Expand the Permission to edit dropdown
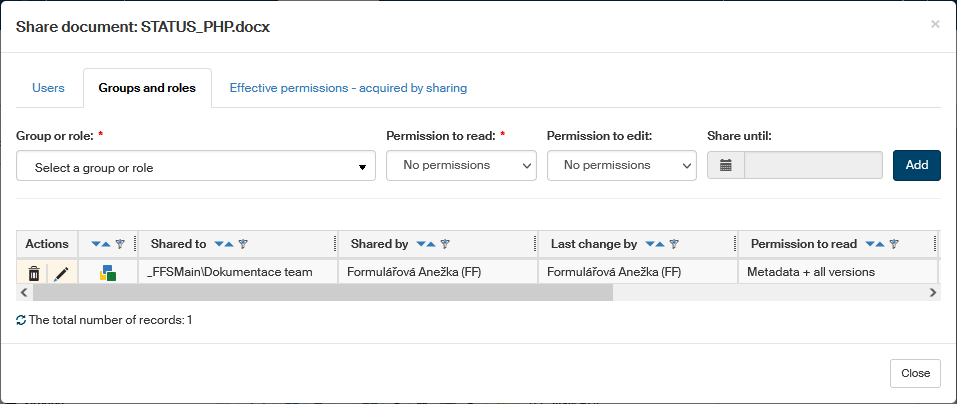Image resolution: width=957 pixels, height=404 pixels. pyautogui.click(x=621, y=165)
